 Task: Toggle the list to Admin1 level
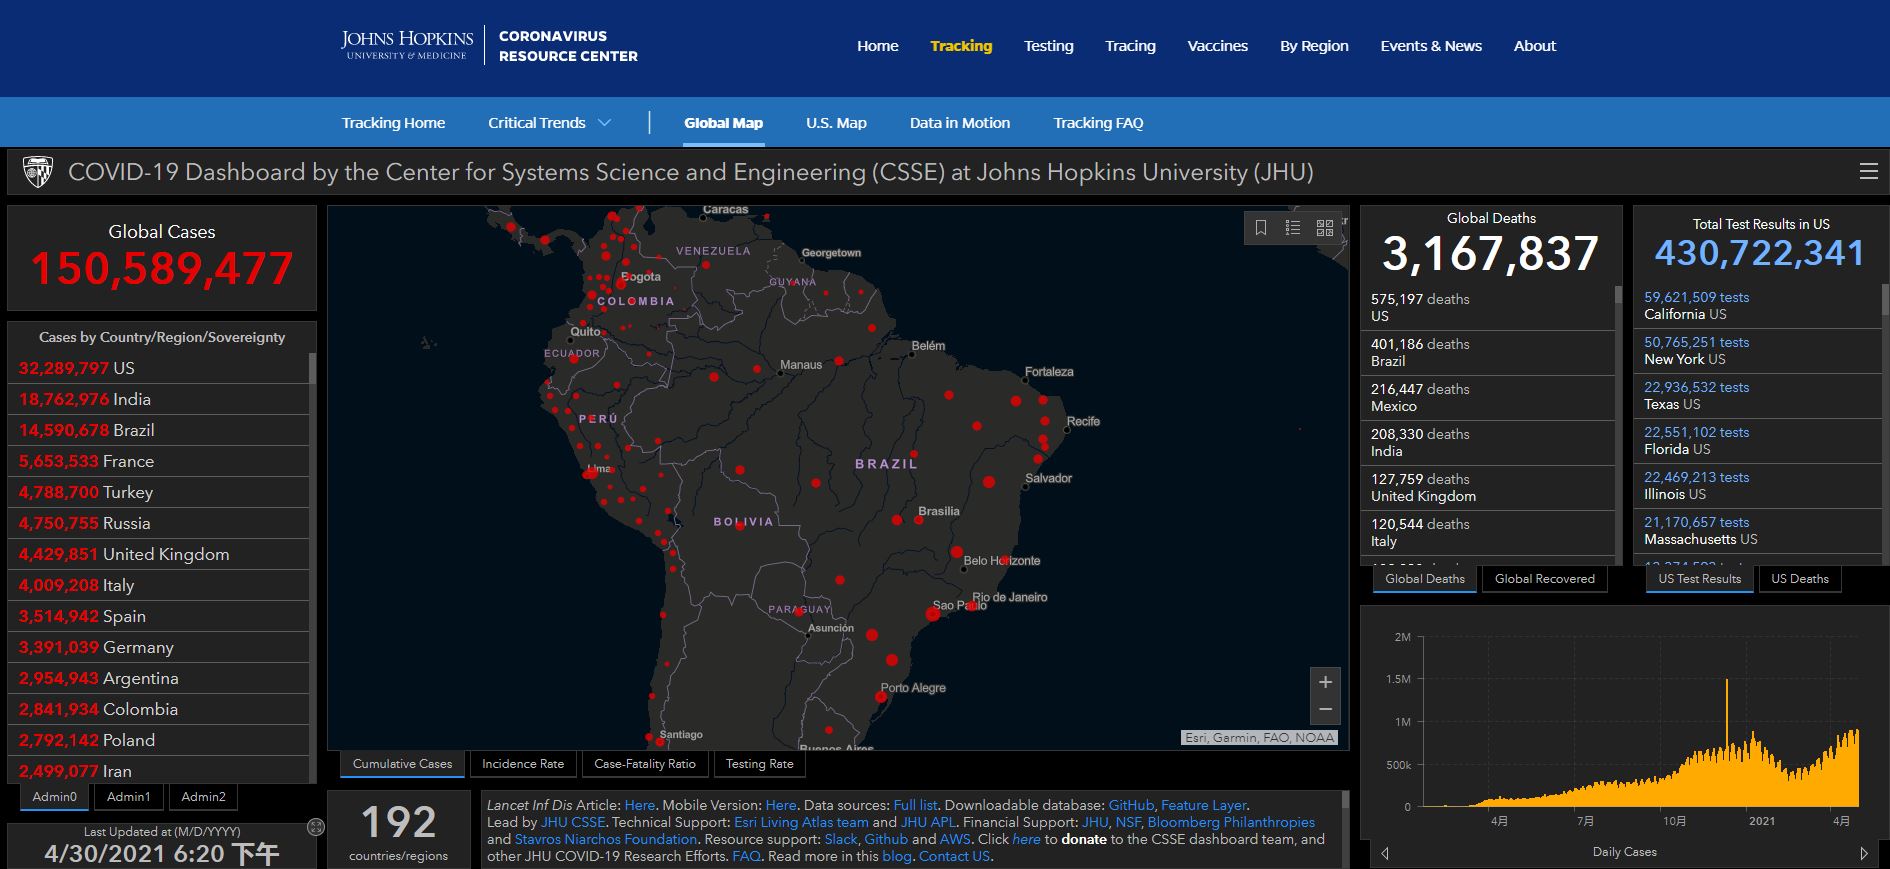129,797
